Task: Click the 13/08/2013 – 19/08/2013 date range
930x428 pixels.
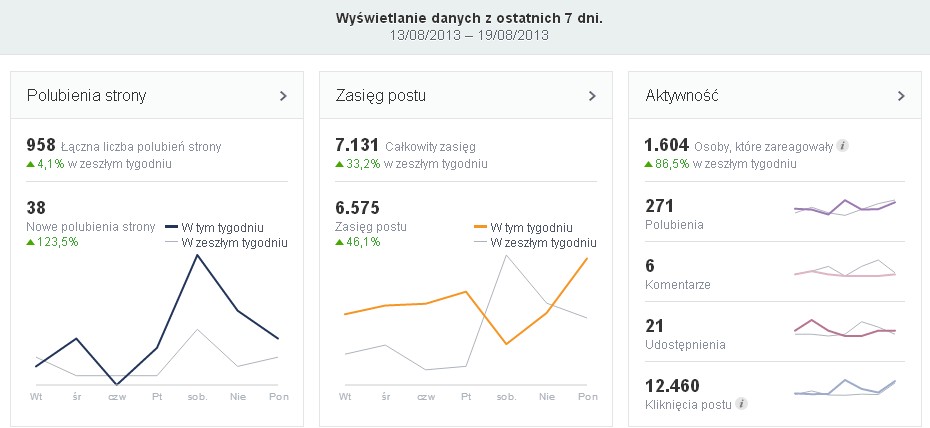Action: click(x=464, y=35)
